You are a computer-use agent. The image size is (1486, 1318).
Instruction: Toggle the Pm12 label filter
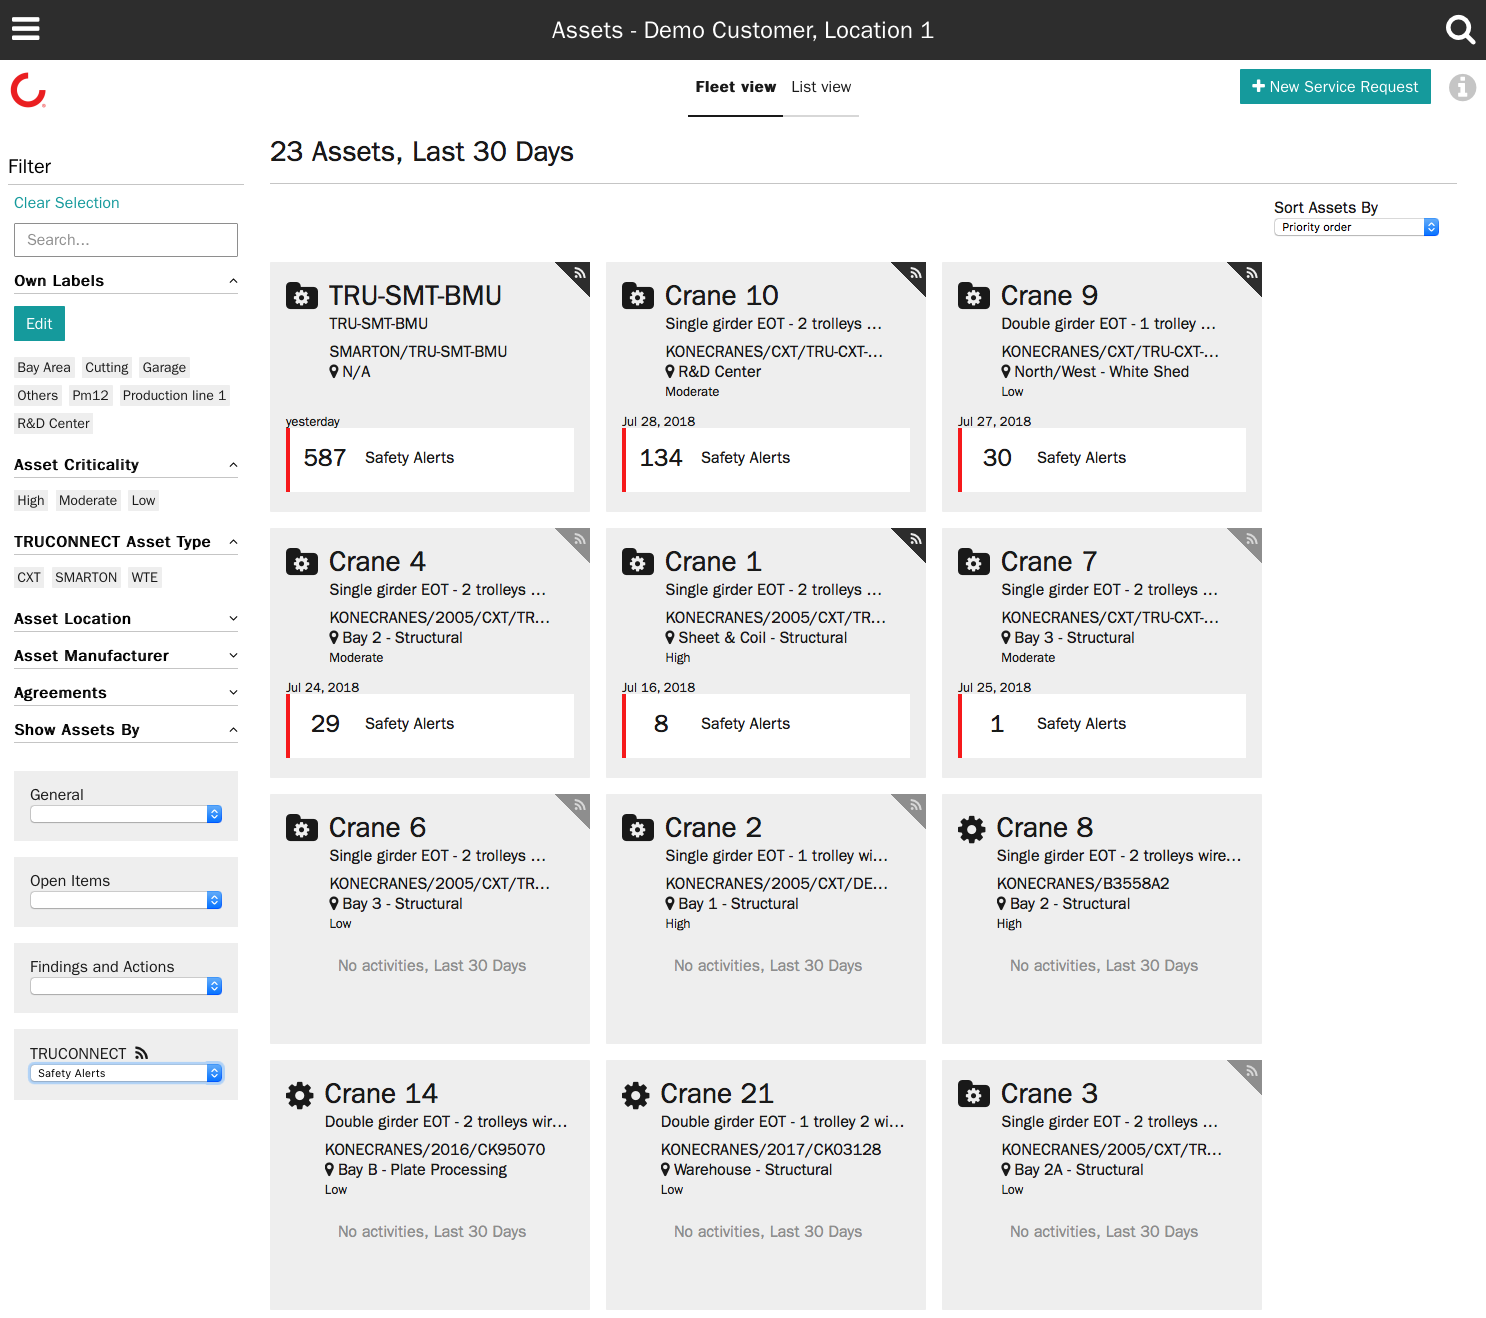pyautogui.click(x=90, y=395)
